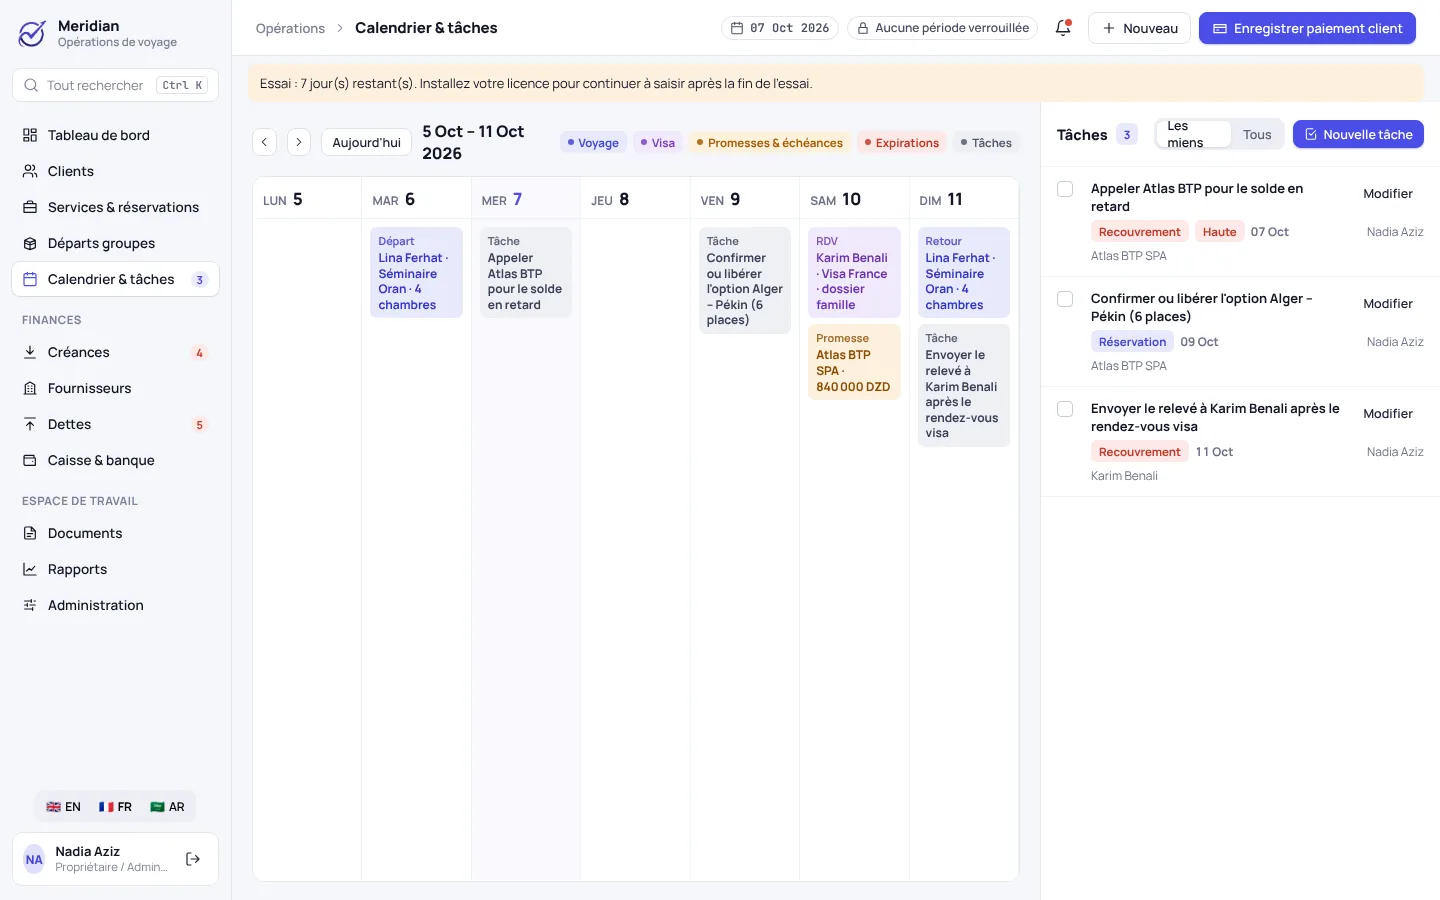This screenshot has height=900, width=1440.
Task: Open Aucune période verrouillée lock status
Action: point(943,28)
